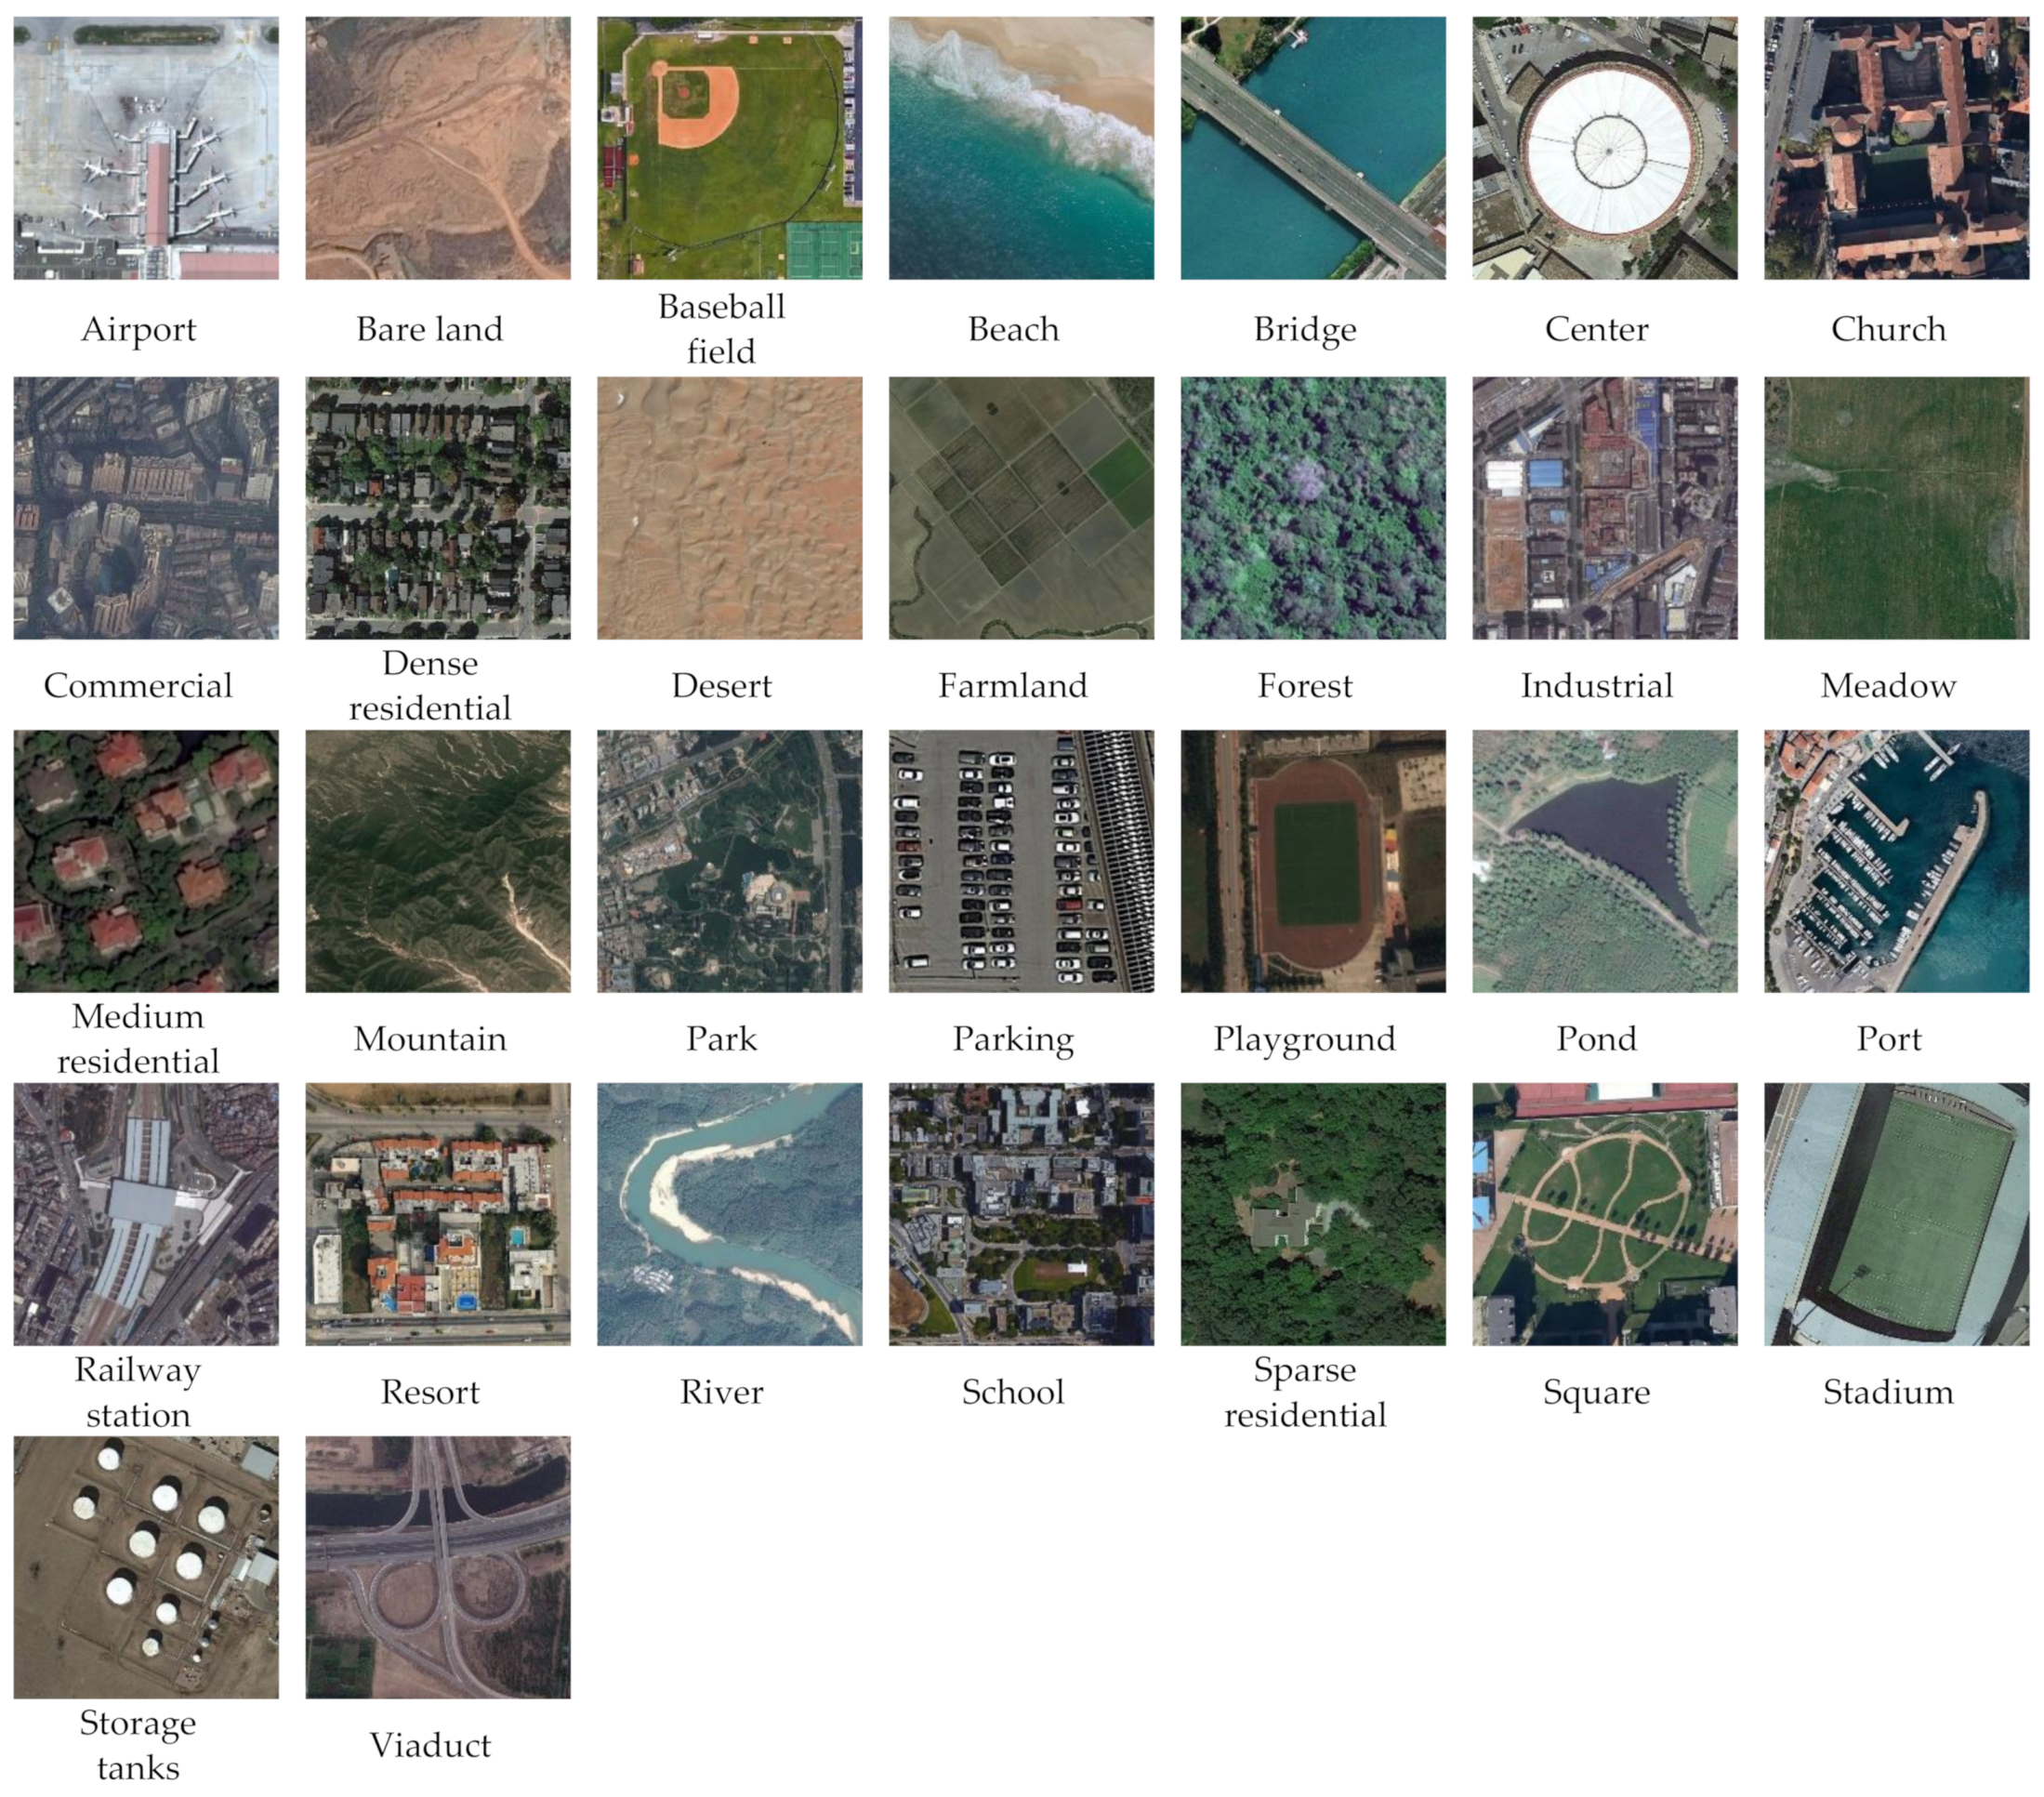Select the Bridge satellite image
This screenshot has width=2044, height=1797.
pos(1313,148)
